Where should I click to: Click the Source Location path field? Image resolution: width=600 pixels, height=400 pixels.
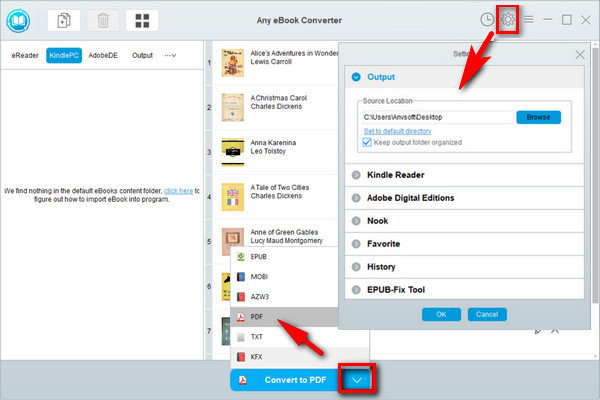(437, 117)
